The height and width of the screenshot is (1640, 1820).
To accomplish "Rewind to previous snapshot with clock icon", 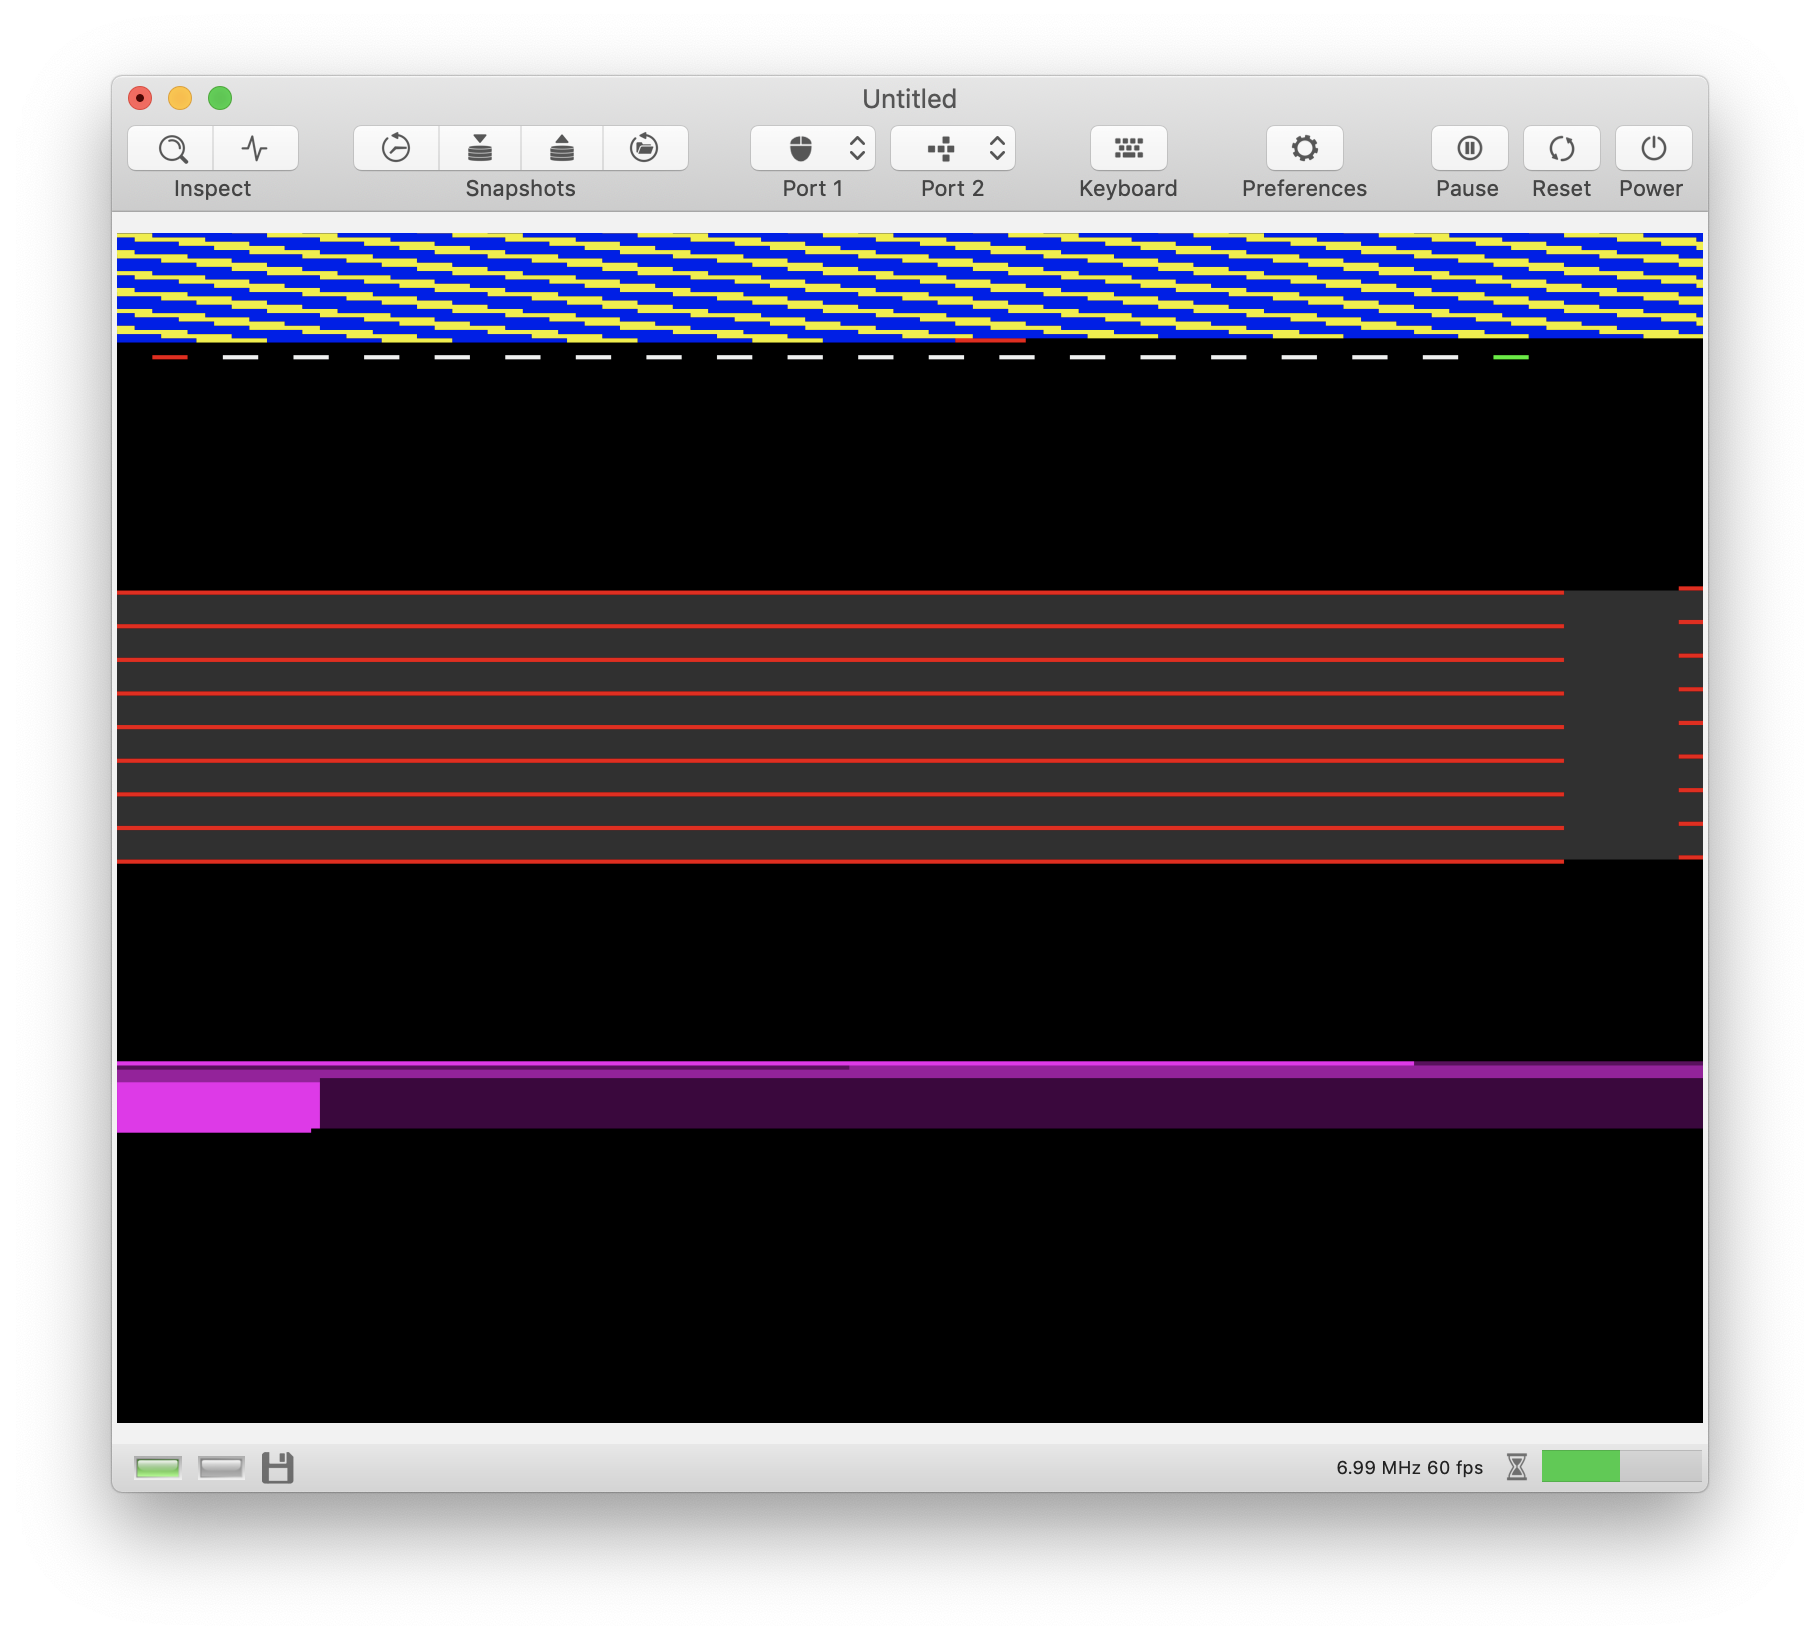I will click(396, 148).
